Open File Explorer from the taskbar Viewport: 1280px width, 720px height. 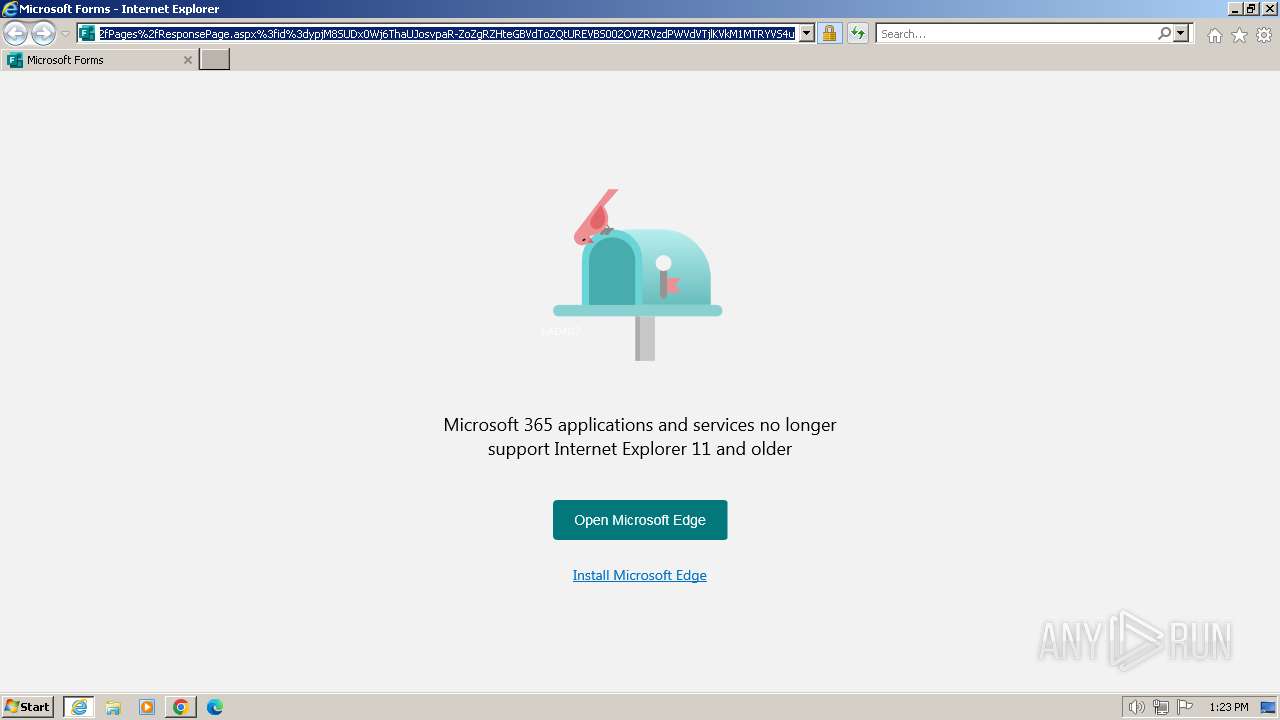pos(113,707)
